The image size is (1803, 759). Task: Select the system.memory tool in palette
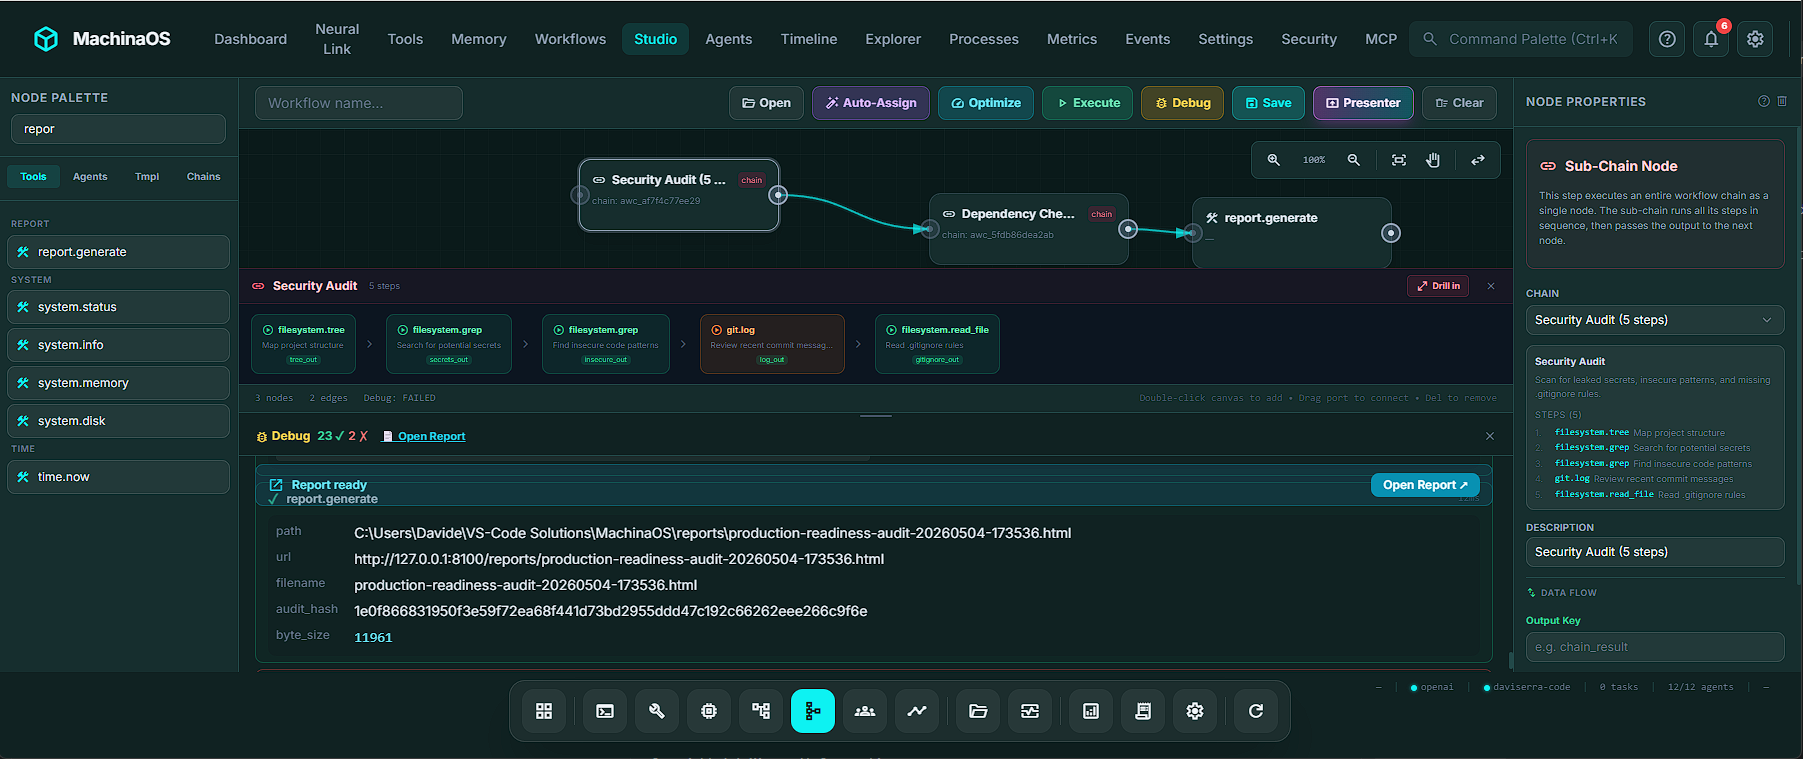pyautogui.click(x=118, y=383)
